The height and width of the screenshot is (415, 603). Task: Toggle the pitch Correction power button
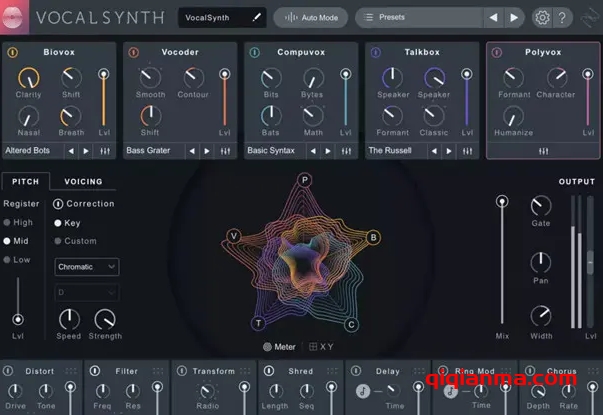[58, 204]
